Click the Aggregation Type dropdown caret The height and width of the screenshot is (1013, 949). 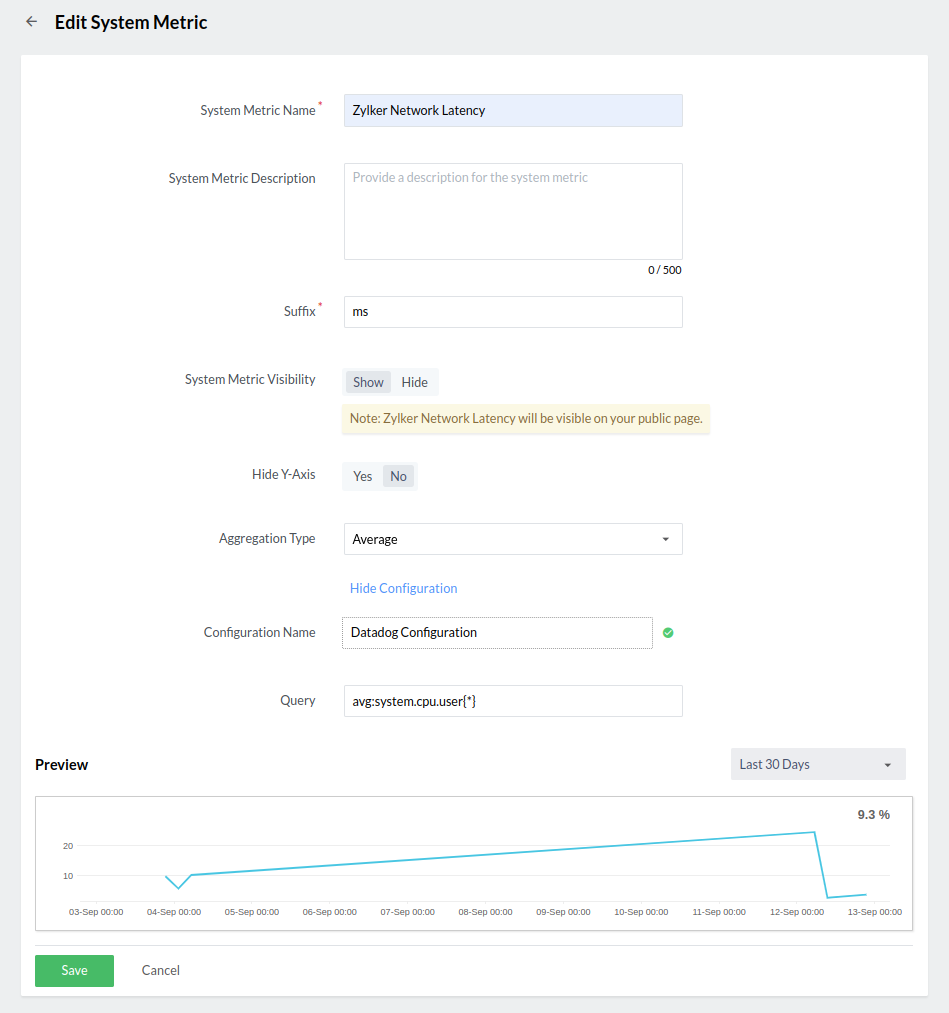point(666,539)
